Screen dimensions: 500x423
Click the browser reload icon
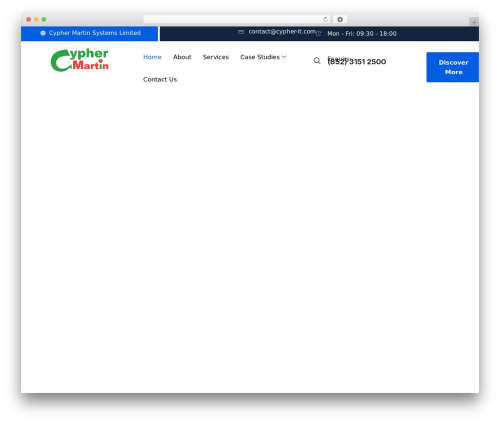click(x=325, y=19)
